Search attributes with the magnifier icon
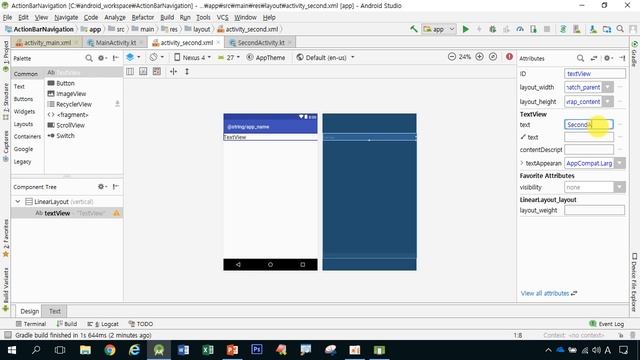The width and height of the screenshot is (640, 360). [580, 58]
